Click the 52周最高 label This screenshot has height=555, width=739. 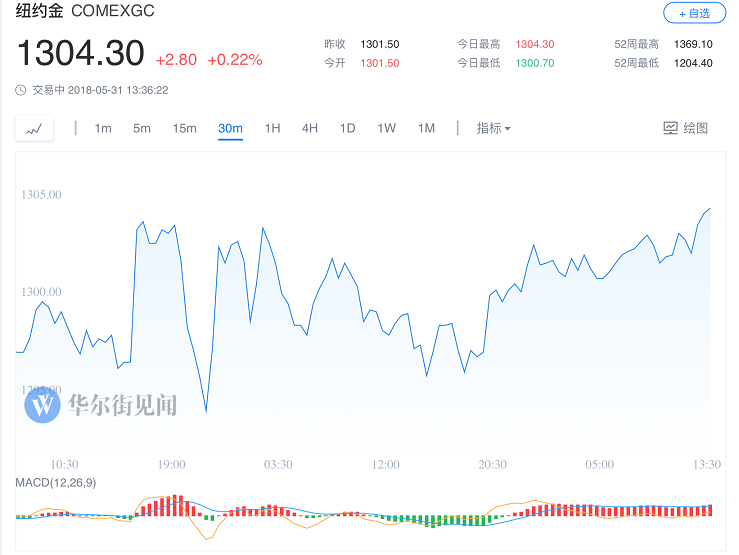[x=636, y=44]
